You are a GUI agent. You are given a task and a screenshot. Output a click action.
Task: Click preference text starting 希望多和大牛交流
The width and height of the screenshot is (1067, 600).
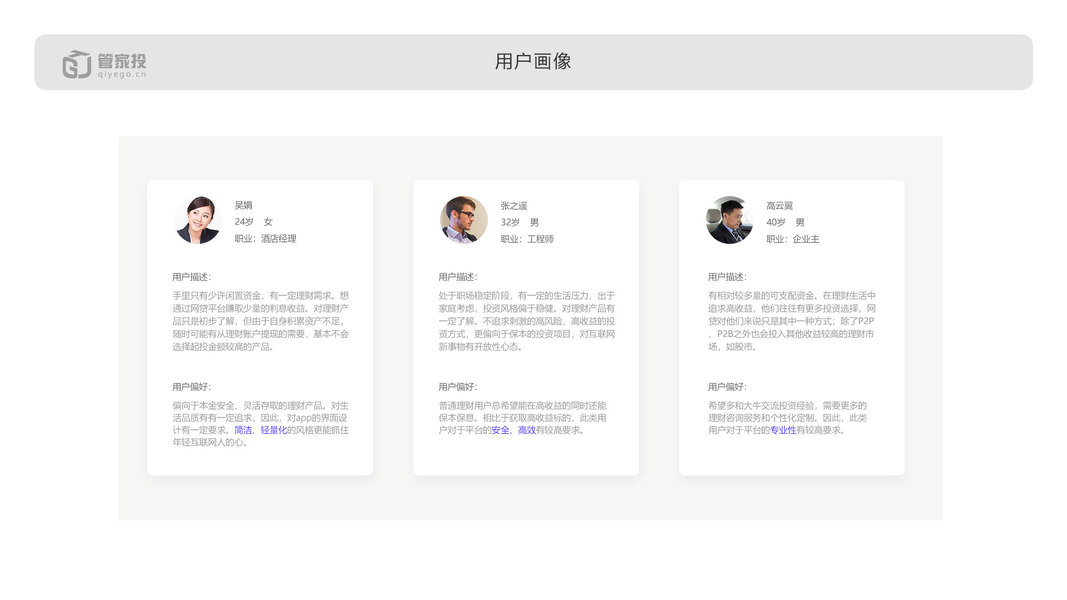(787, 418)
